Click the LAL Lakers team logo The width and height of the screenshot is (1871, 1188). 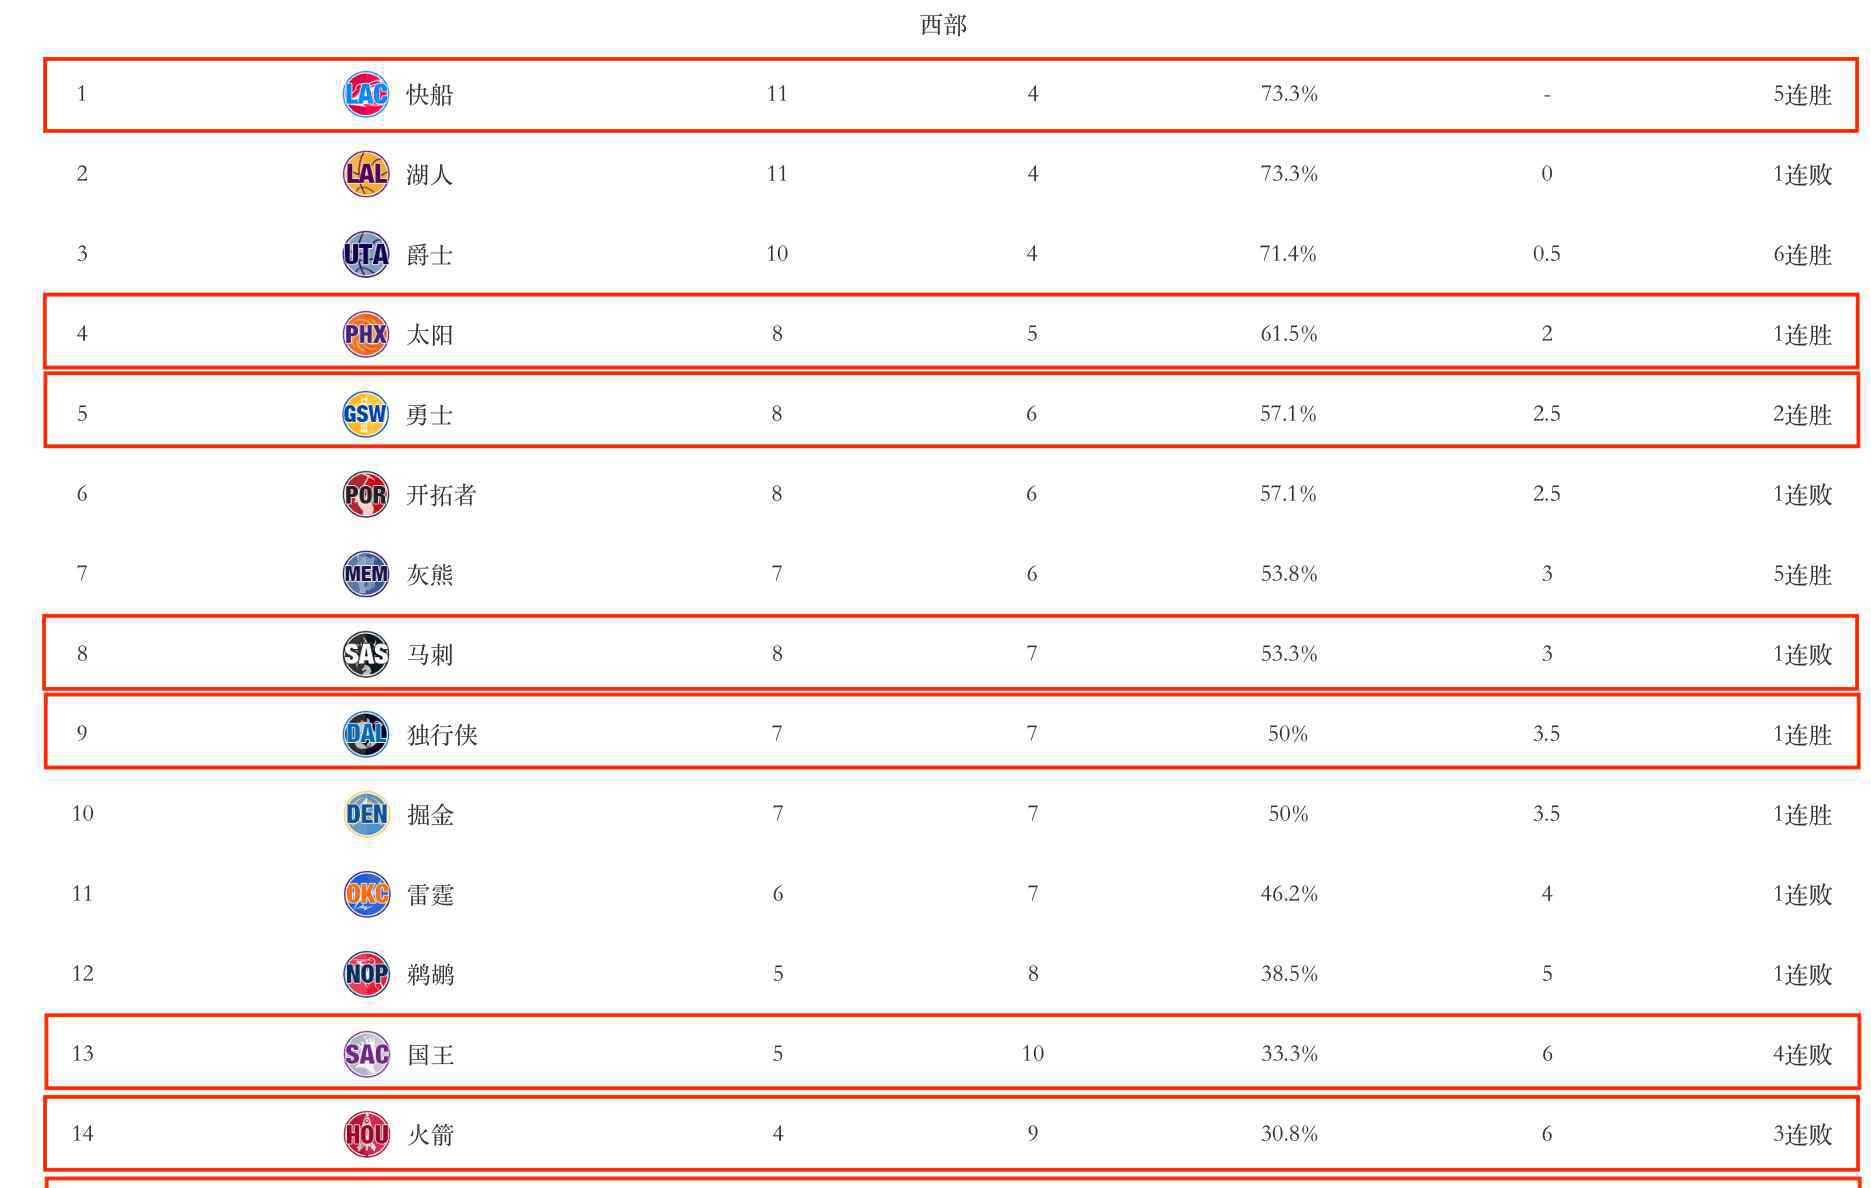point(365,174)
